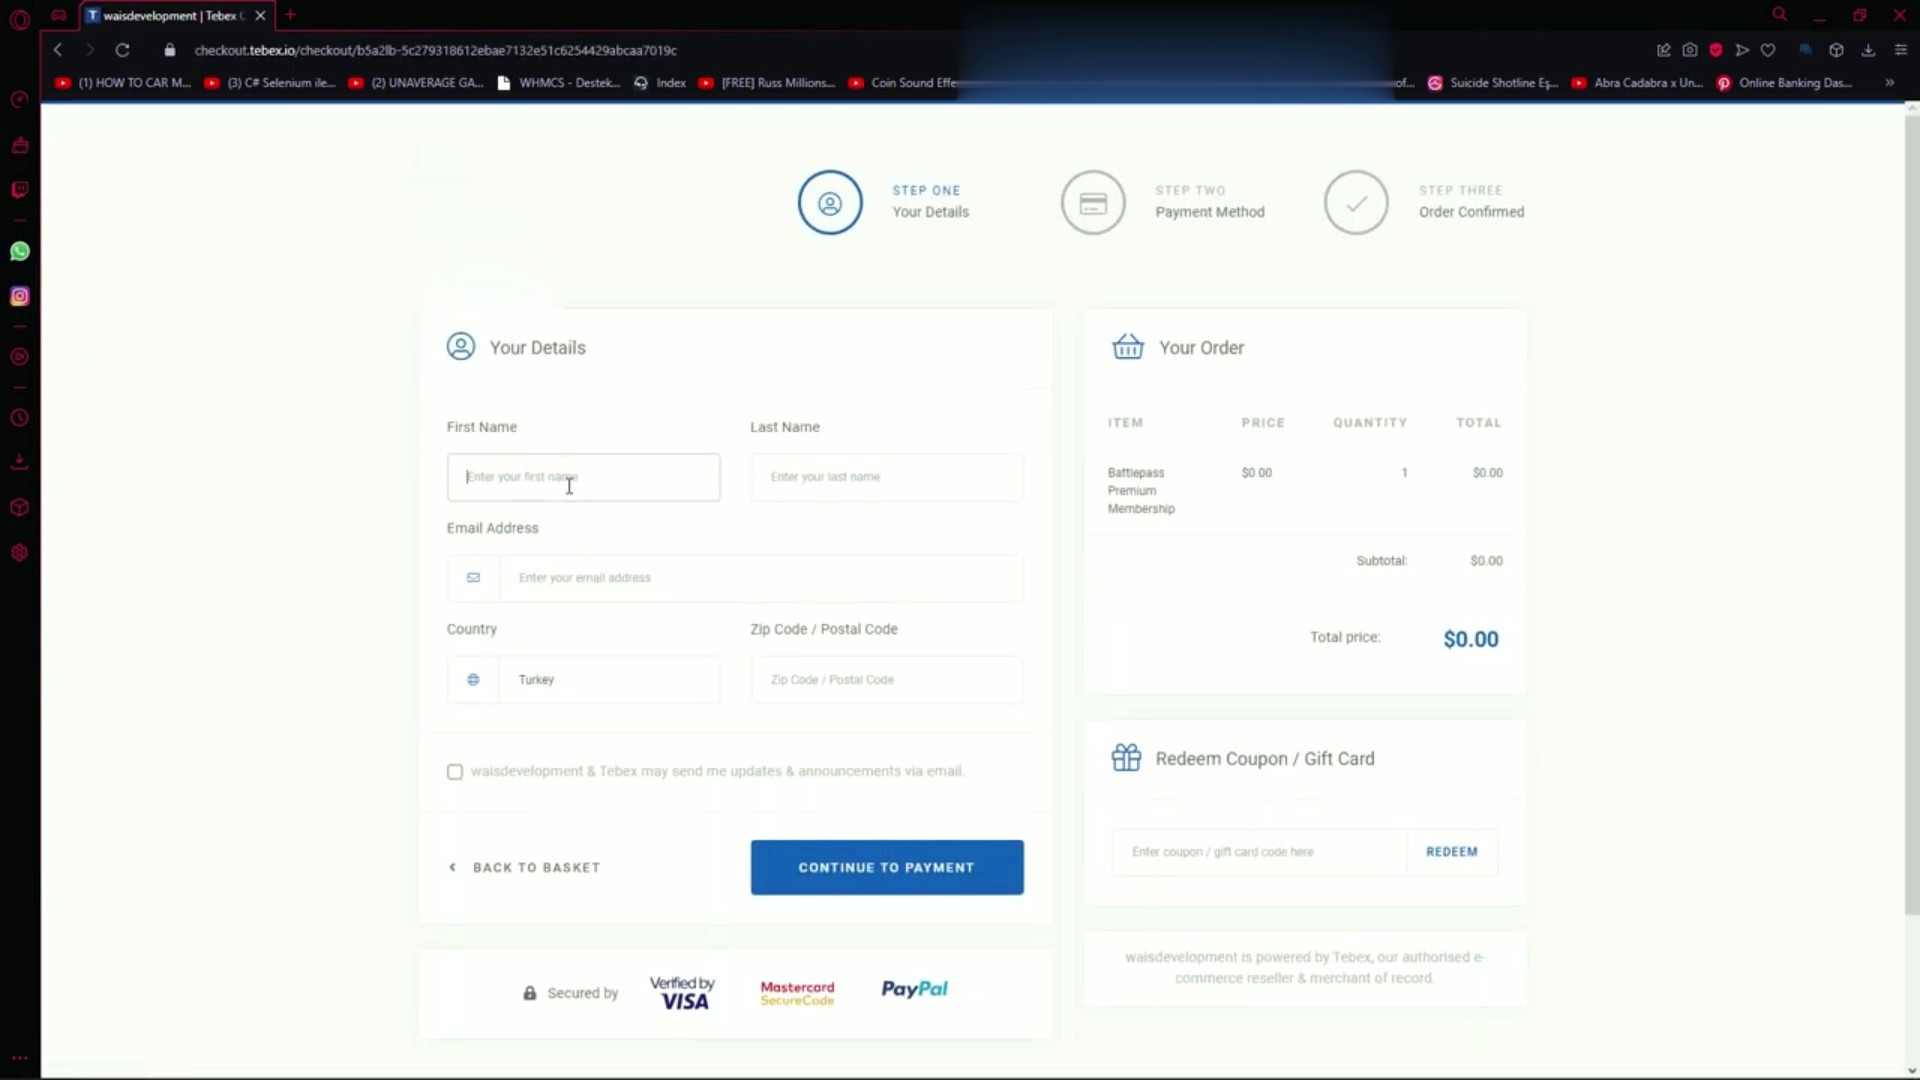Open the sidebar three-dots setup menu
This screenshot has width=1920, height=1080.
[19, 1058]
